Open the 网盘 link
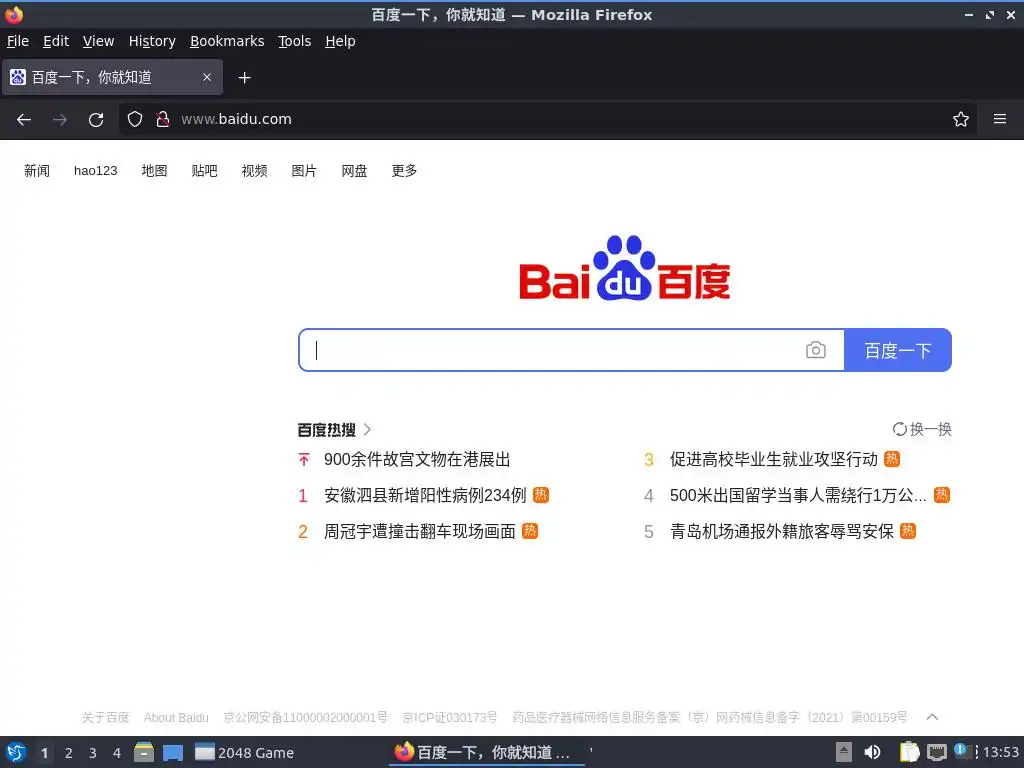Screen dimensions: 1024x768 (x=354, y=170)
